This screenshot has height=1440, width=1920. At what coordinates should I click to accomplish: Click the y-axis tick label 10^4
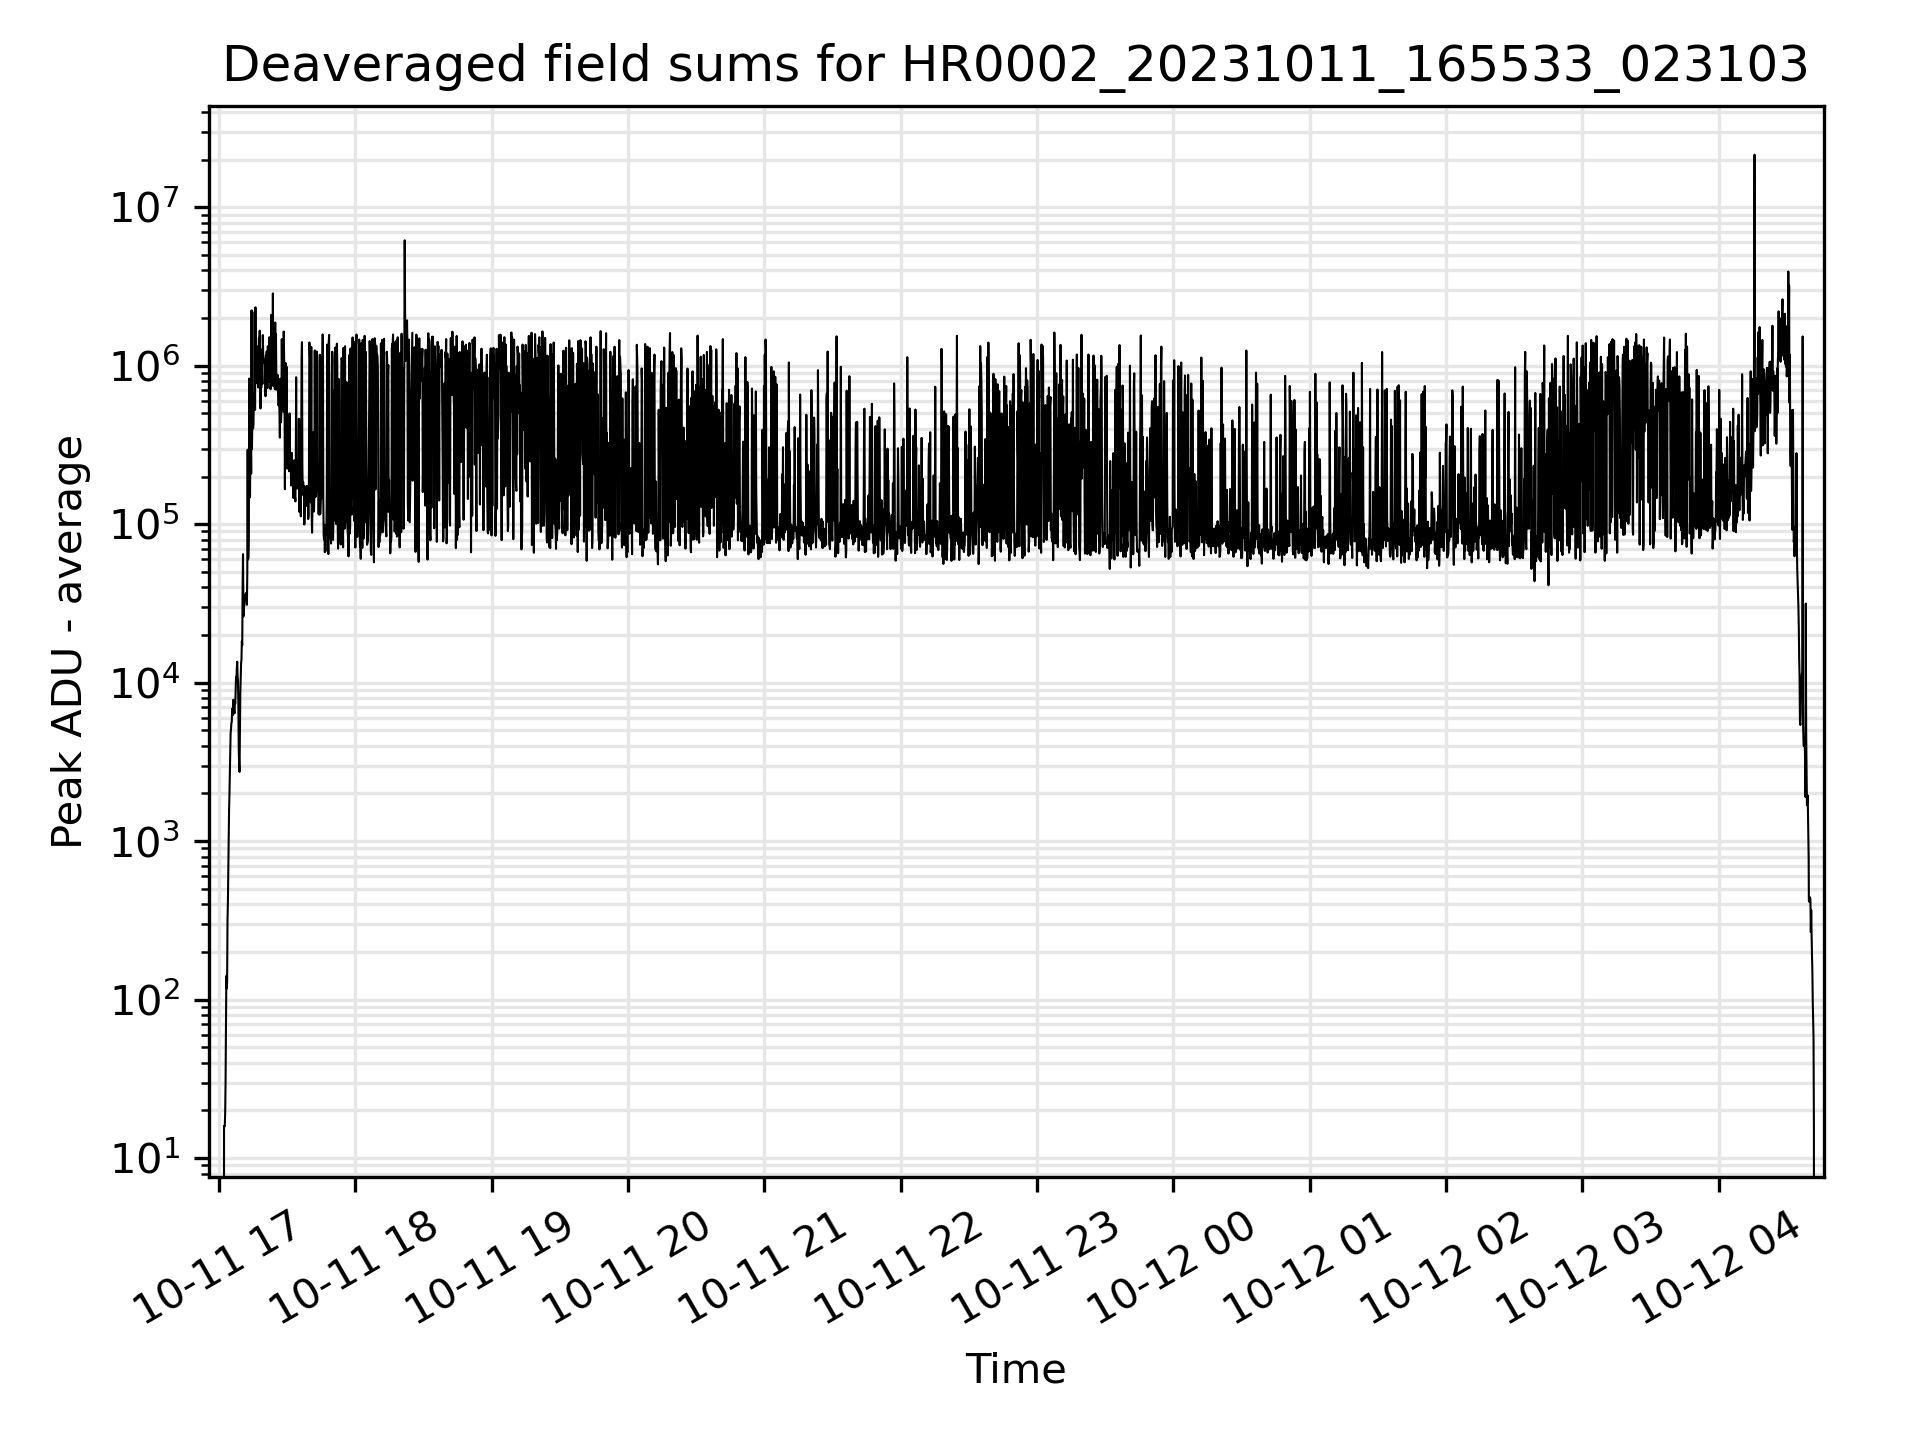pyautogui.click(x=145, y=681)
